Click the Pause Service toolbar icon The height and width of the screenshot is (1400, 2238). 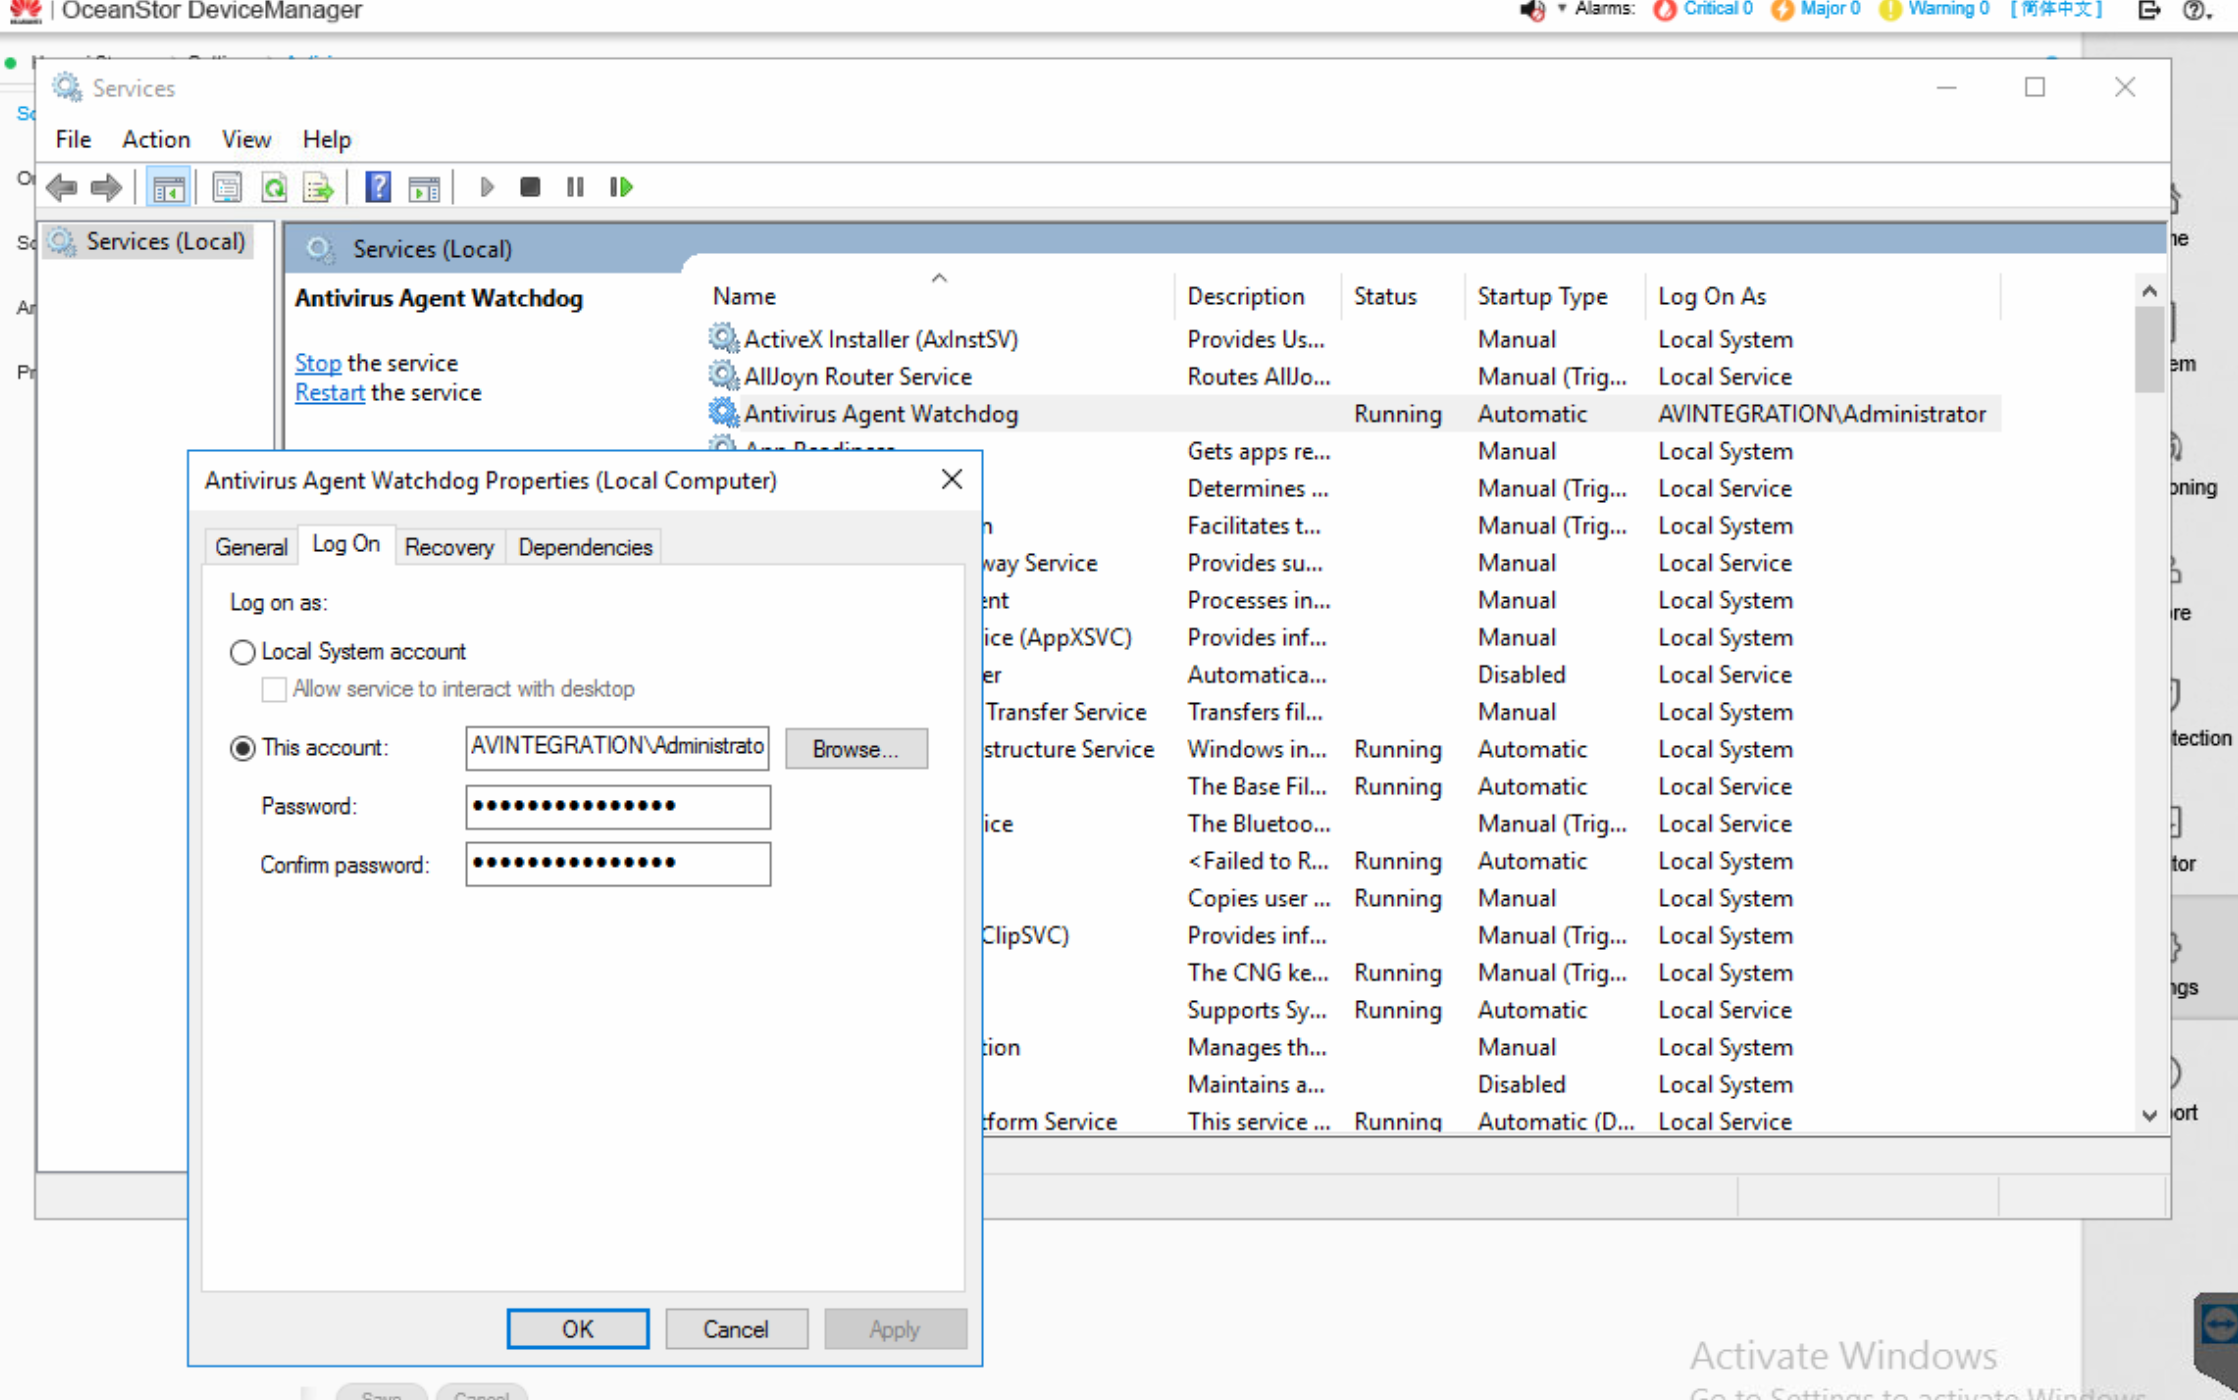click(575, 187)
